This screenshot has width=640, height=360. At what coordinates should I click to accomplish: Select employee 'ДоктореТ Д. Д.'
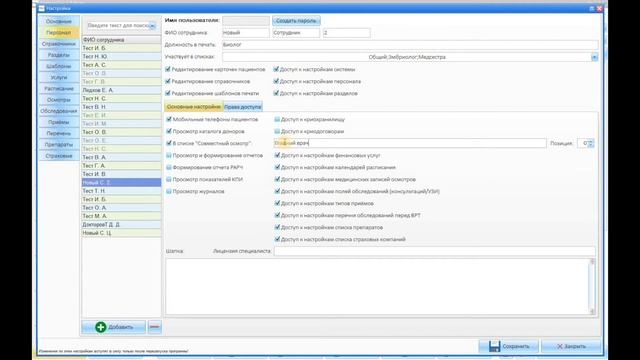[x=122, y=224]
